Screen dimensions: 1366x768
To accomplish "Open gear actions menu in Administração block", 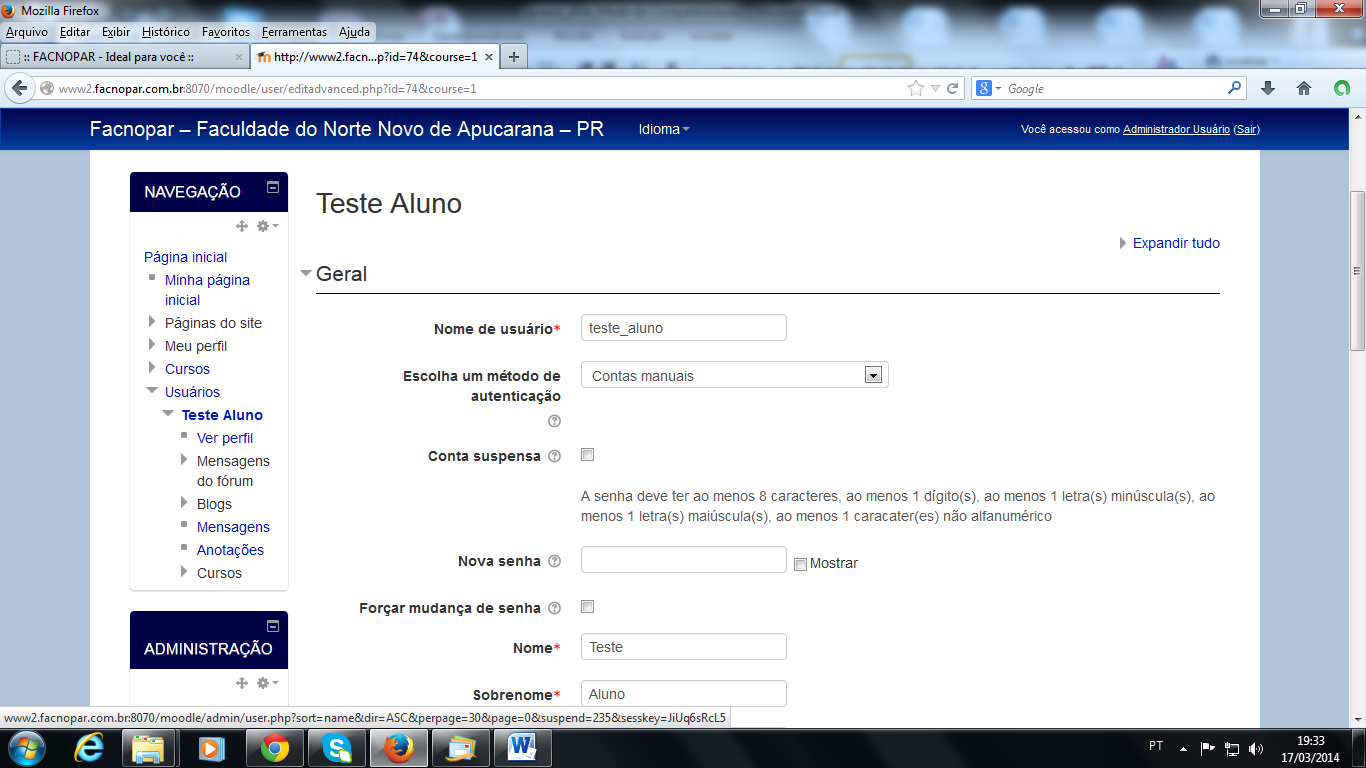I will [x=267, y=683].
